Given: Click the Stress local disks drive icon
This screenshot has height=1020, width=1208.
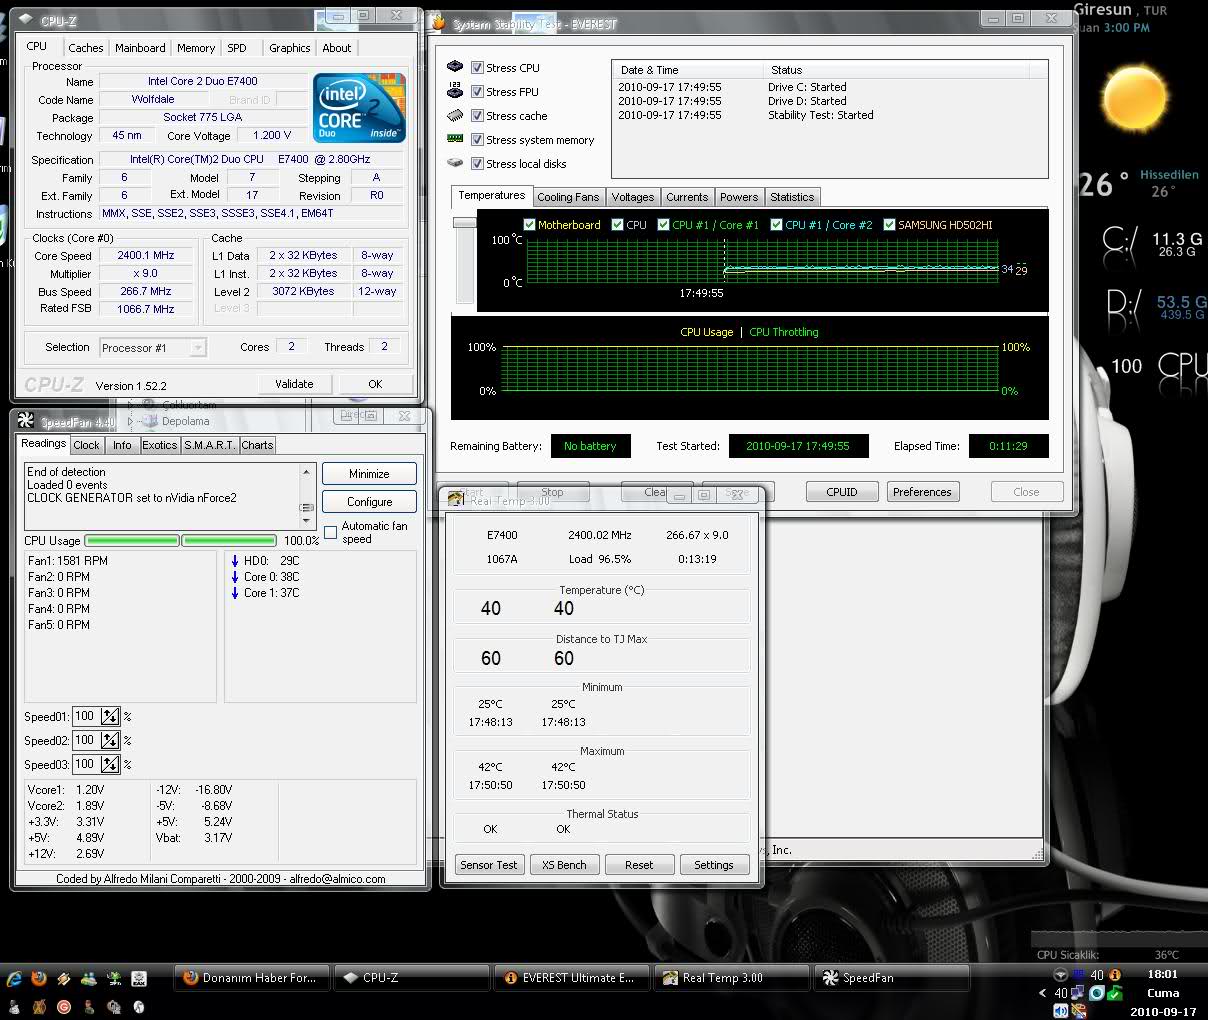Looking at the screenshot, I should (455, 163).
